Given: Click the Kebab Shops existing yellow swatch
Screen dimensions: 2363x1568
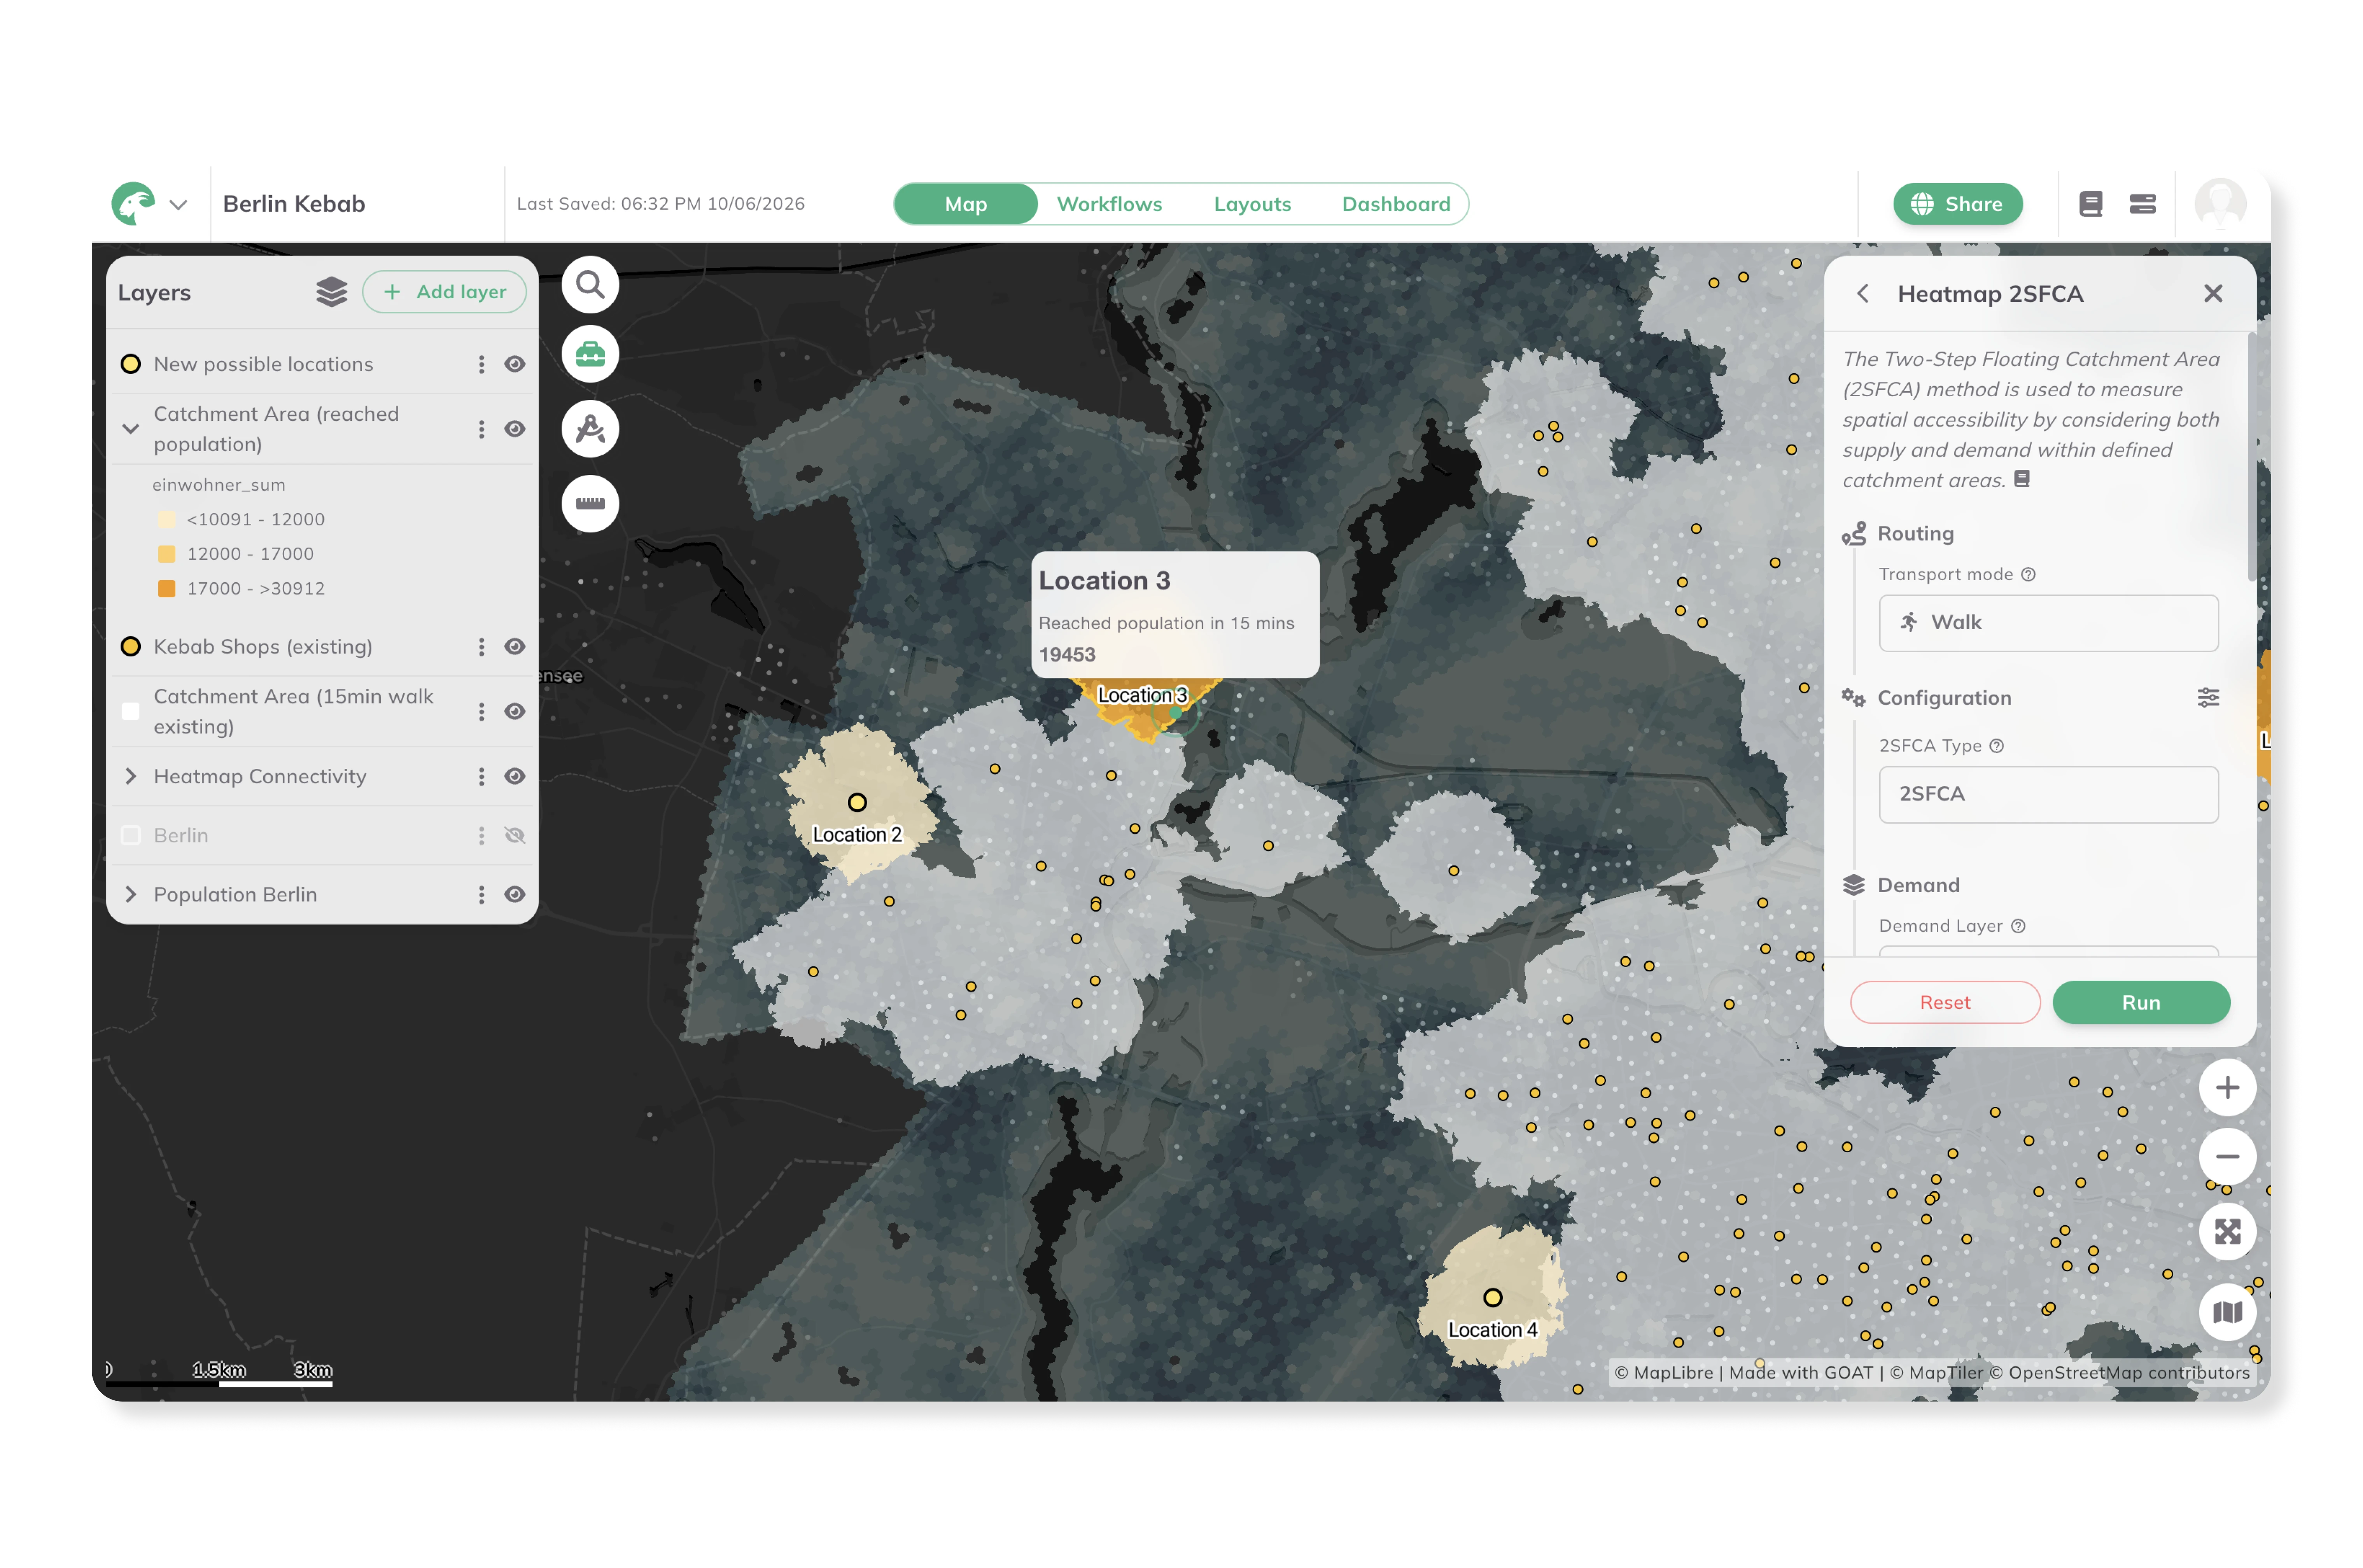Looking at the screenshot, I should (x=130, y=647).
